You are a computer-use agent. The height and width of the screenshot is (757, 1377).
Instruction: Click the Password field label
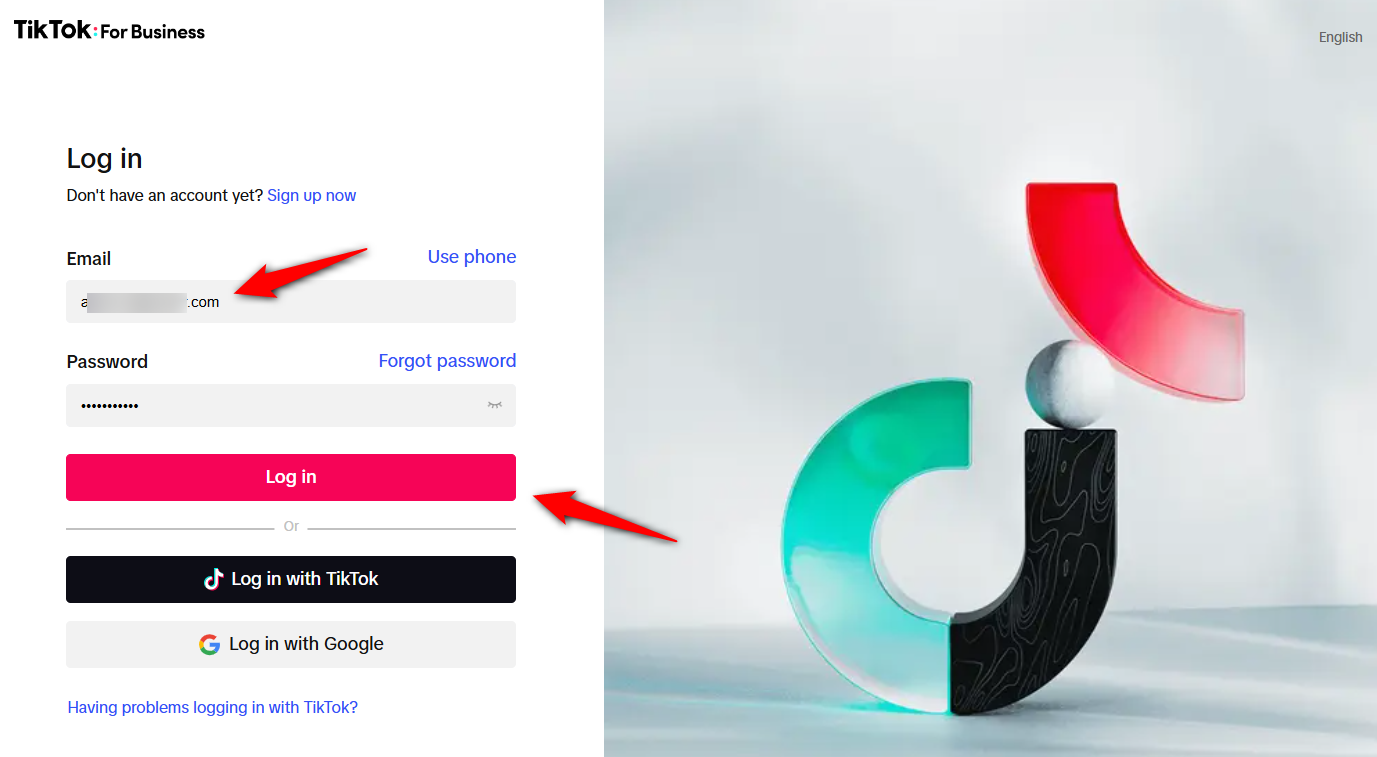107,362
